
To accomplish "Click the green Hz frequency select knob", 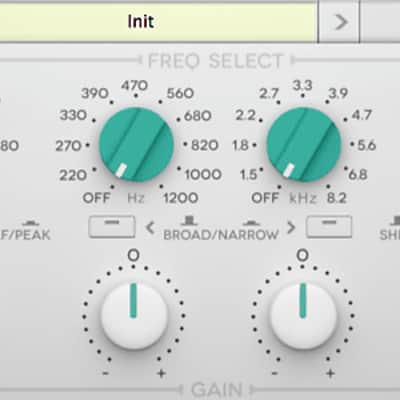I will [136, 144].
